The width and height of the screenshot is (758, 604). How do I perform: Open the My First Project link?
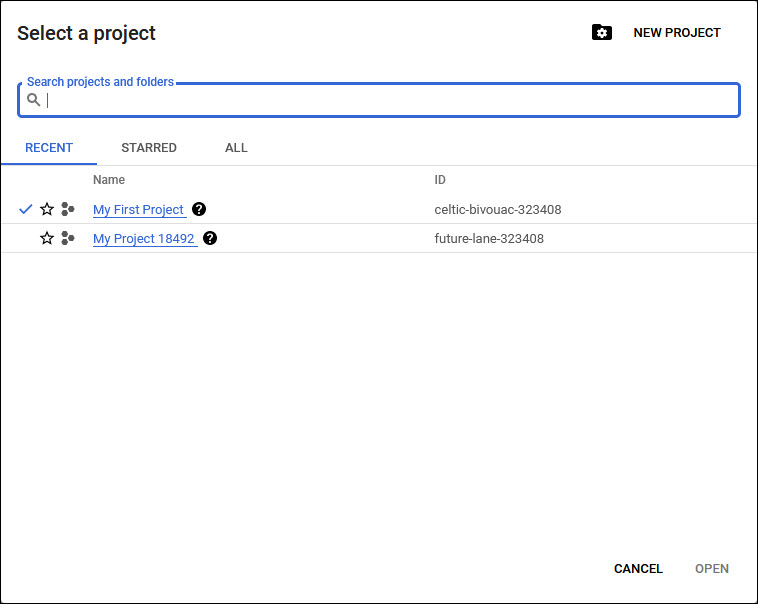coord(138,210)
